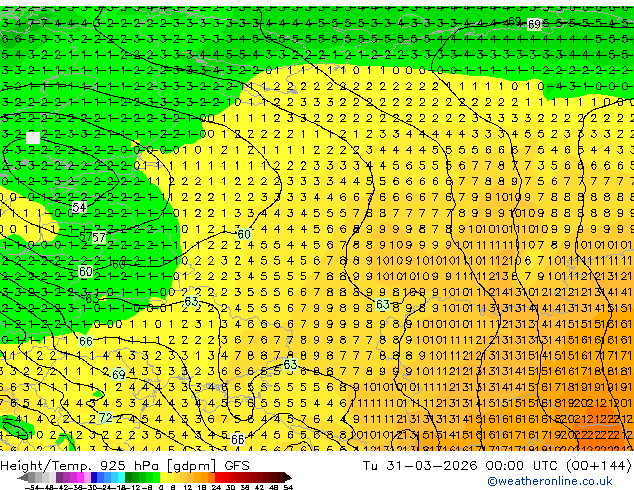Viewport: 634px width, 490px height.
Task: Click the map title "Height/Temp. 925 hPa [gdpm] GFS"
Action: click(x=125, y=466)
